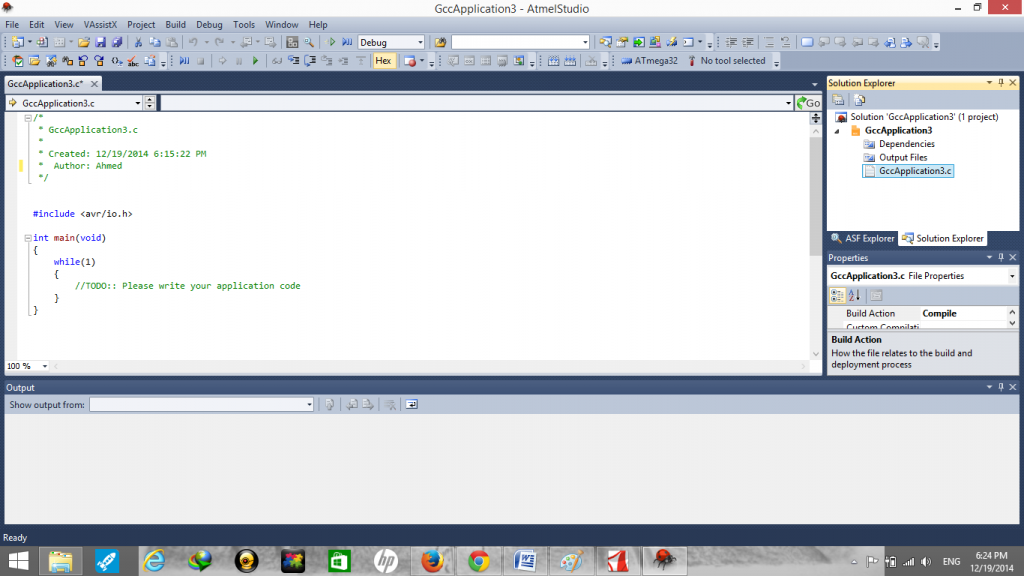Open the Build menu
This screenshot has height=576, width=1024.
175,24
